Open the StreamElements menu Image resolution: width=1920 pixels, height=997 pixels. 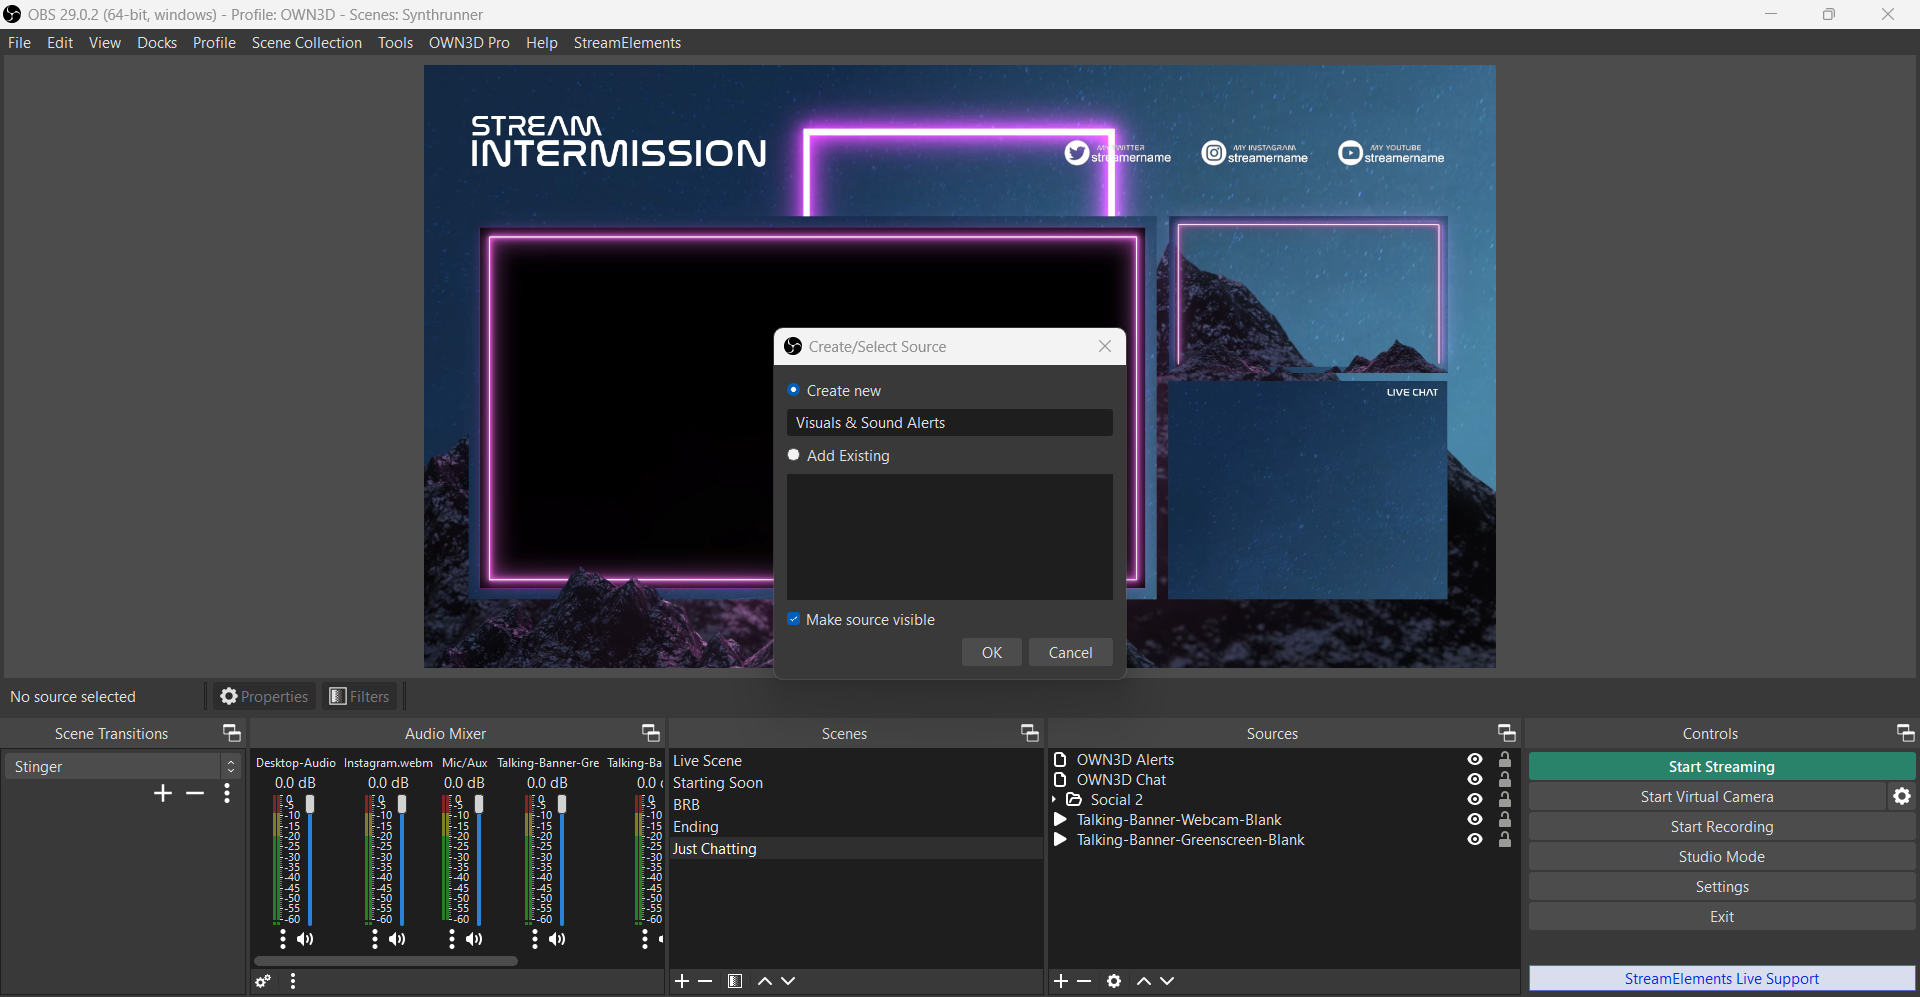tap(627, 43)
